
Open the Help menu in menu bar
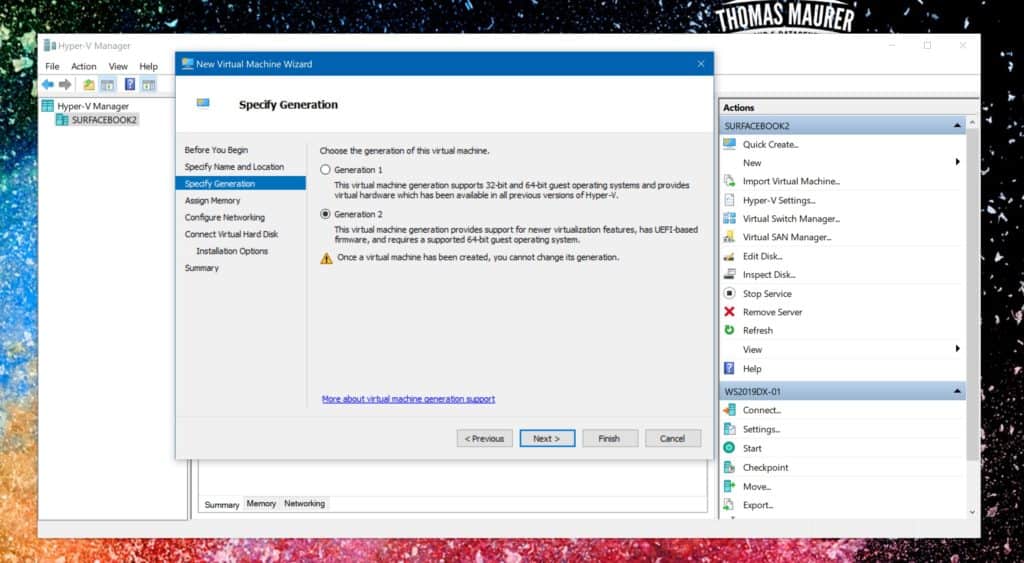pos(148,66)
